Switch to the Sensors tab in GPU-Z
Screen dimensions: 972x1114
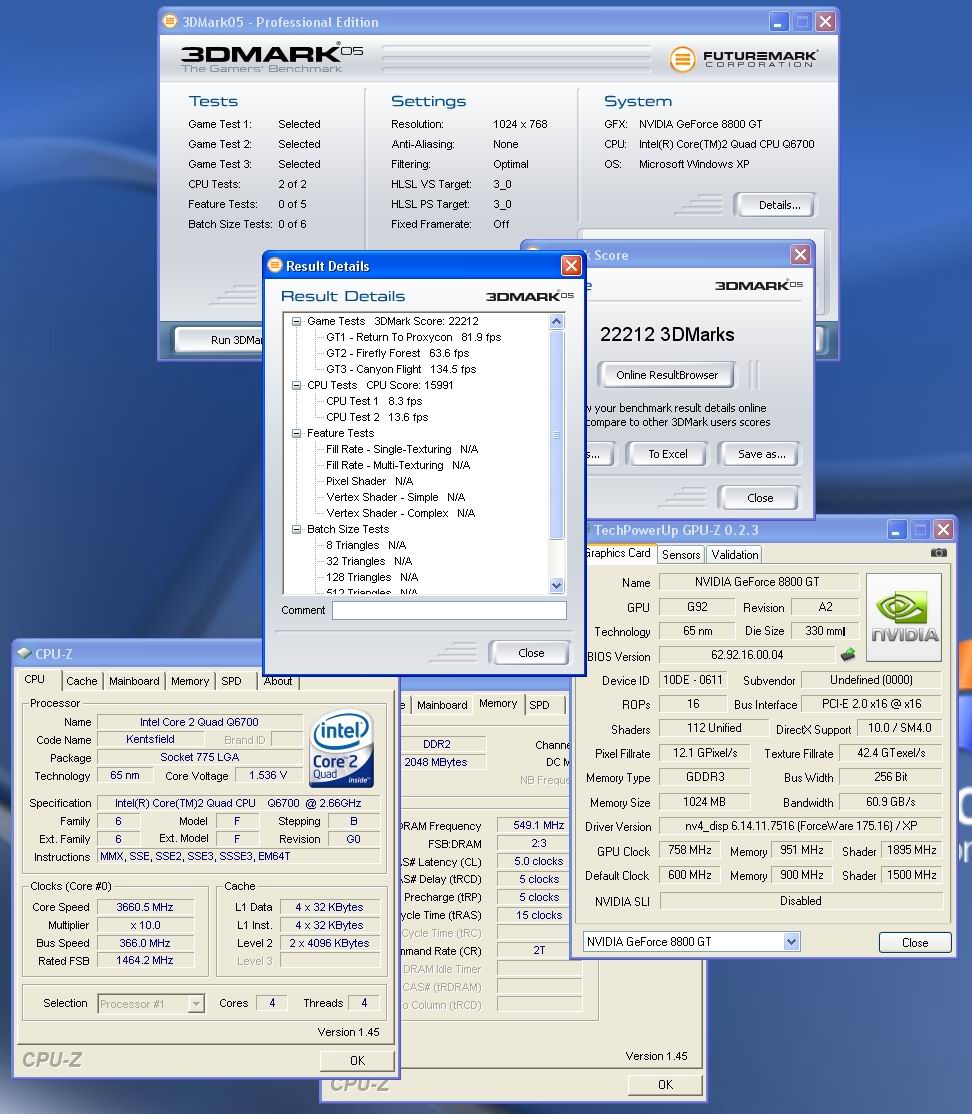pyautogui.click(x=681, y=555)
